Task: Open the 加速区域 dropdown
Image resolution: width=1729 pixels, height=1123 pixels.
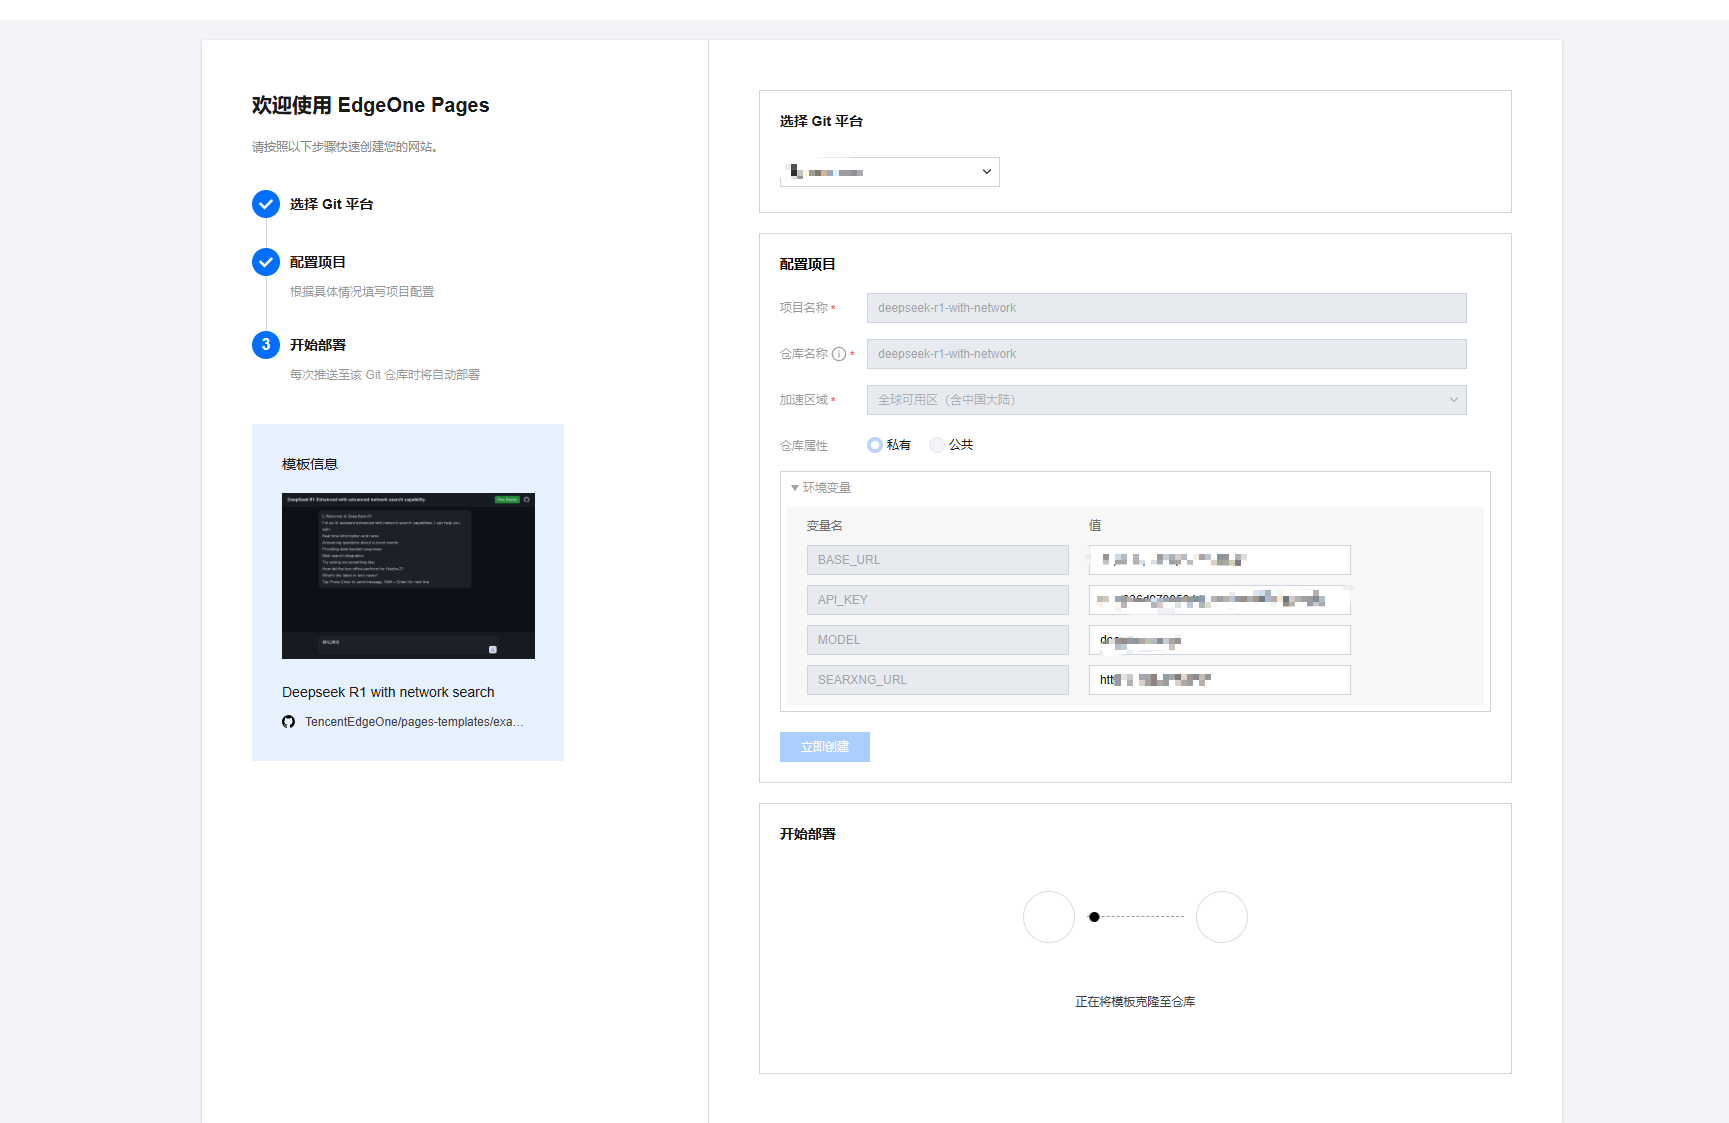Action: point(1167,400)
